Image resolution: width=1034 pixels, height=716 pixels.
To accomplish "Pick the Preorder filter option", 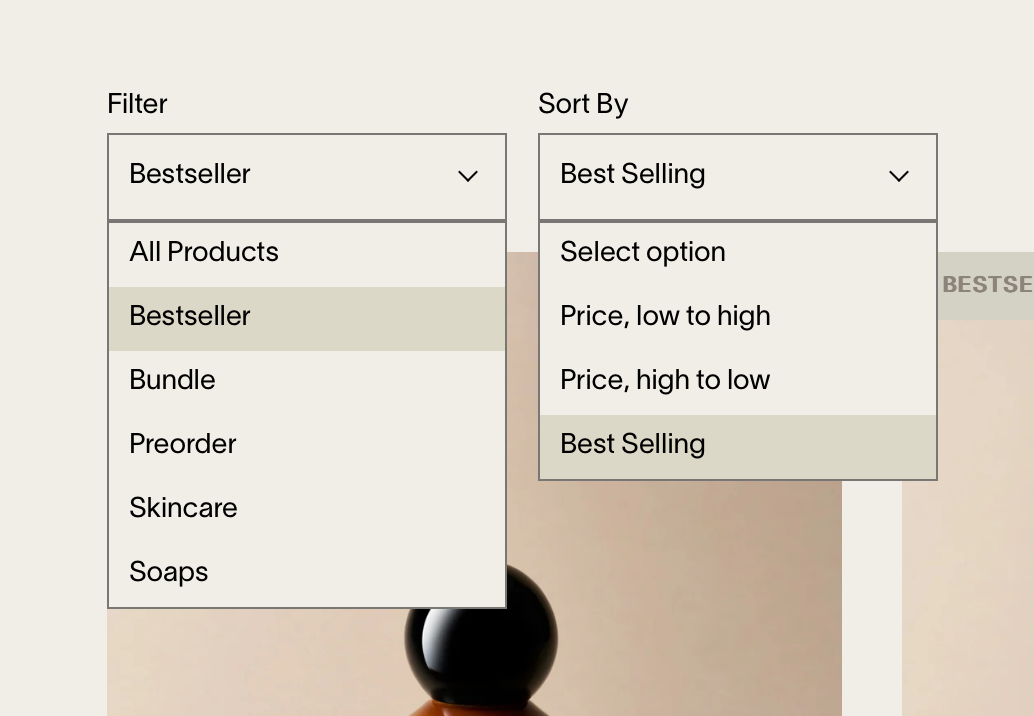I will click(183, 444).
